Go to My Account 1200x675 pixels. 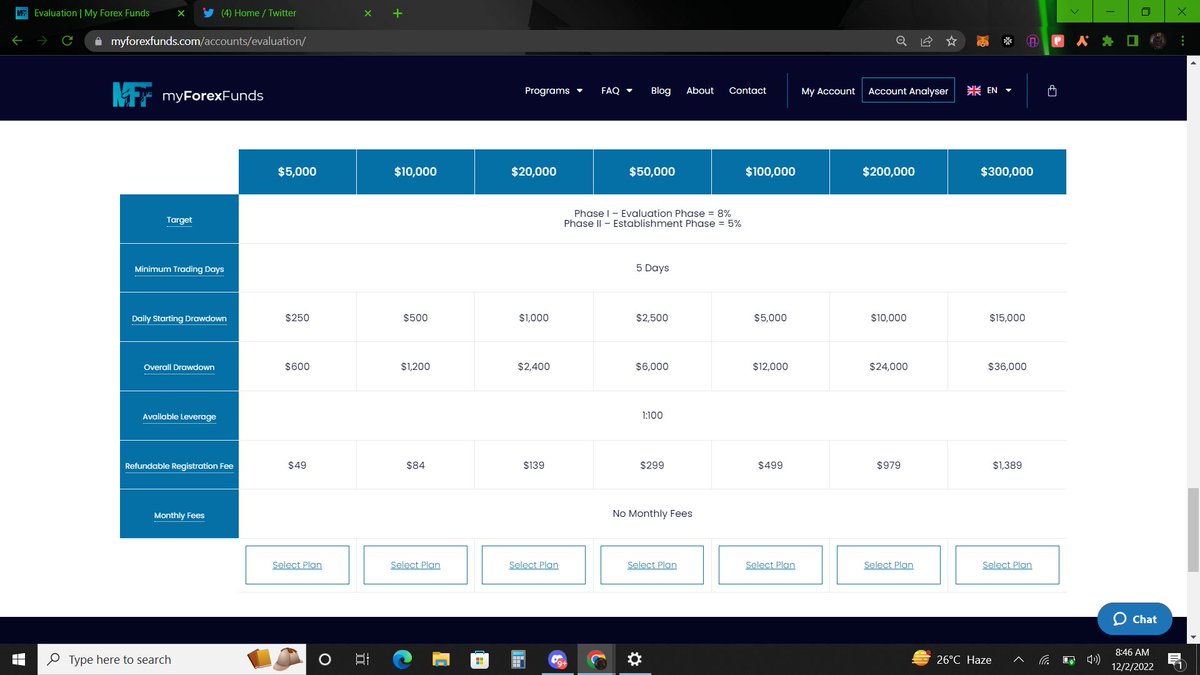point(828,91)
